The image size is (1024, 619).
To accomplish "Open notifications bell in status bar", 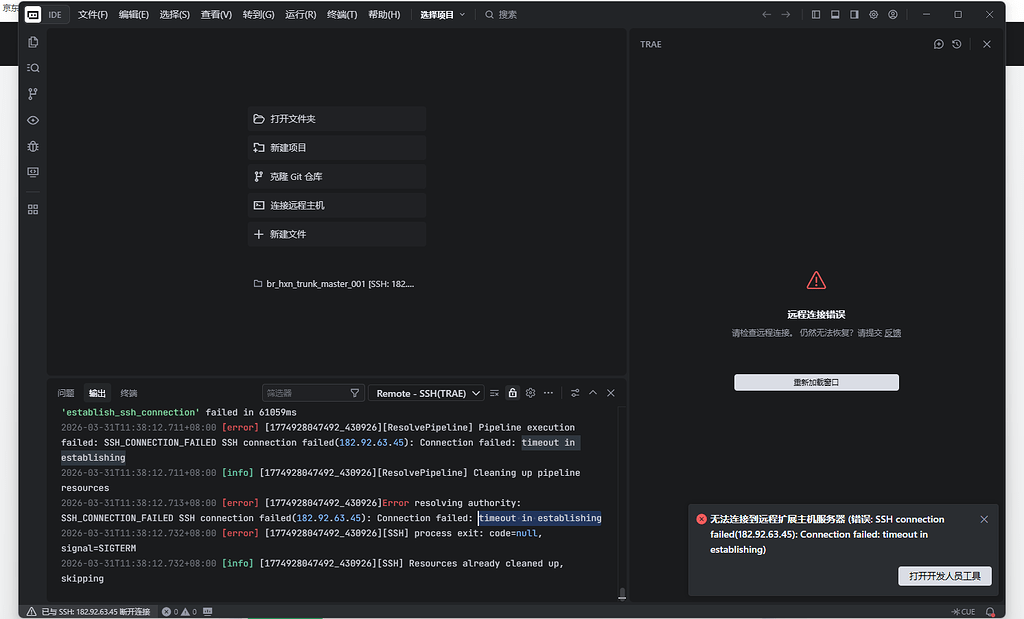I will [x=990, y=612].
